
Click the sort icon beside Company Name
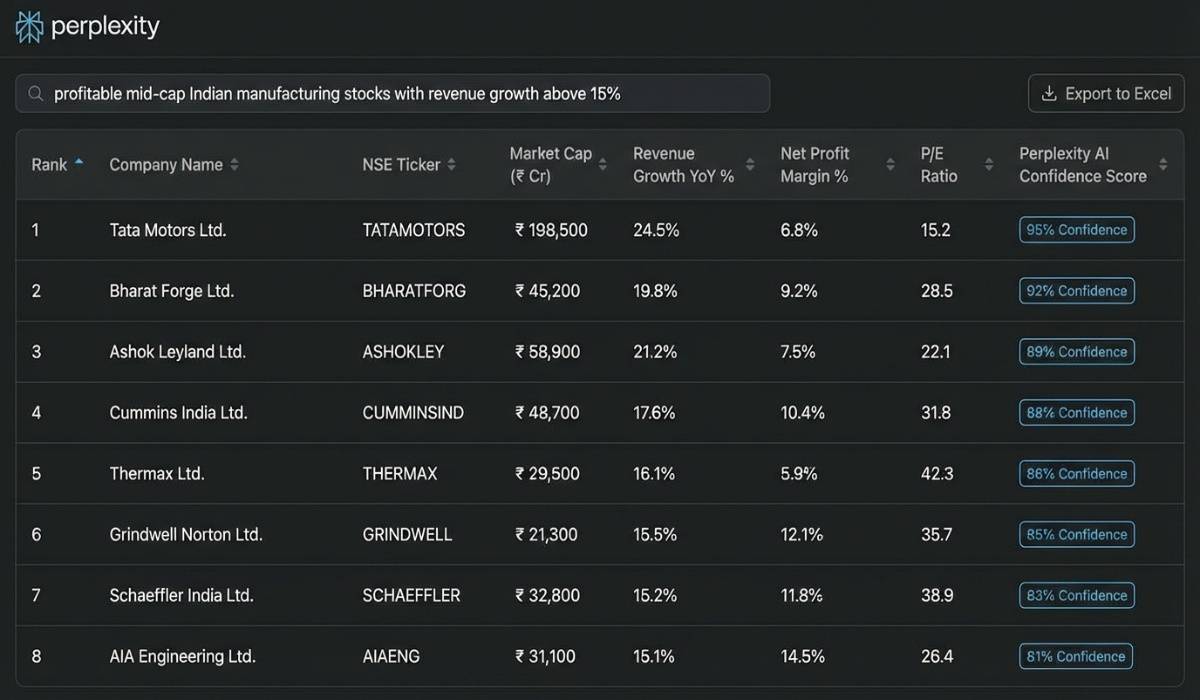234,164
